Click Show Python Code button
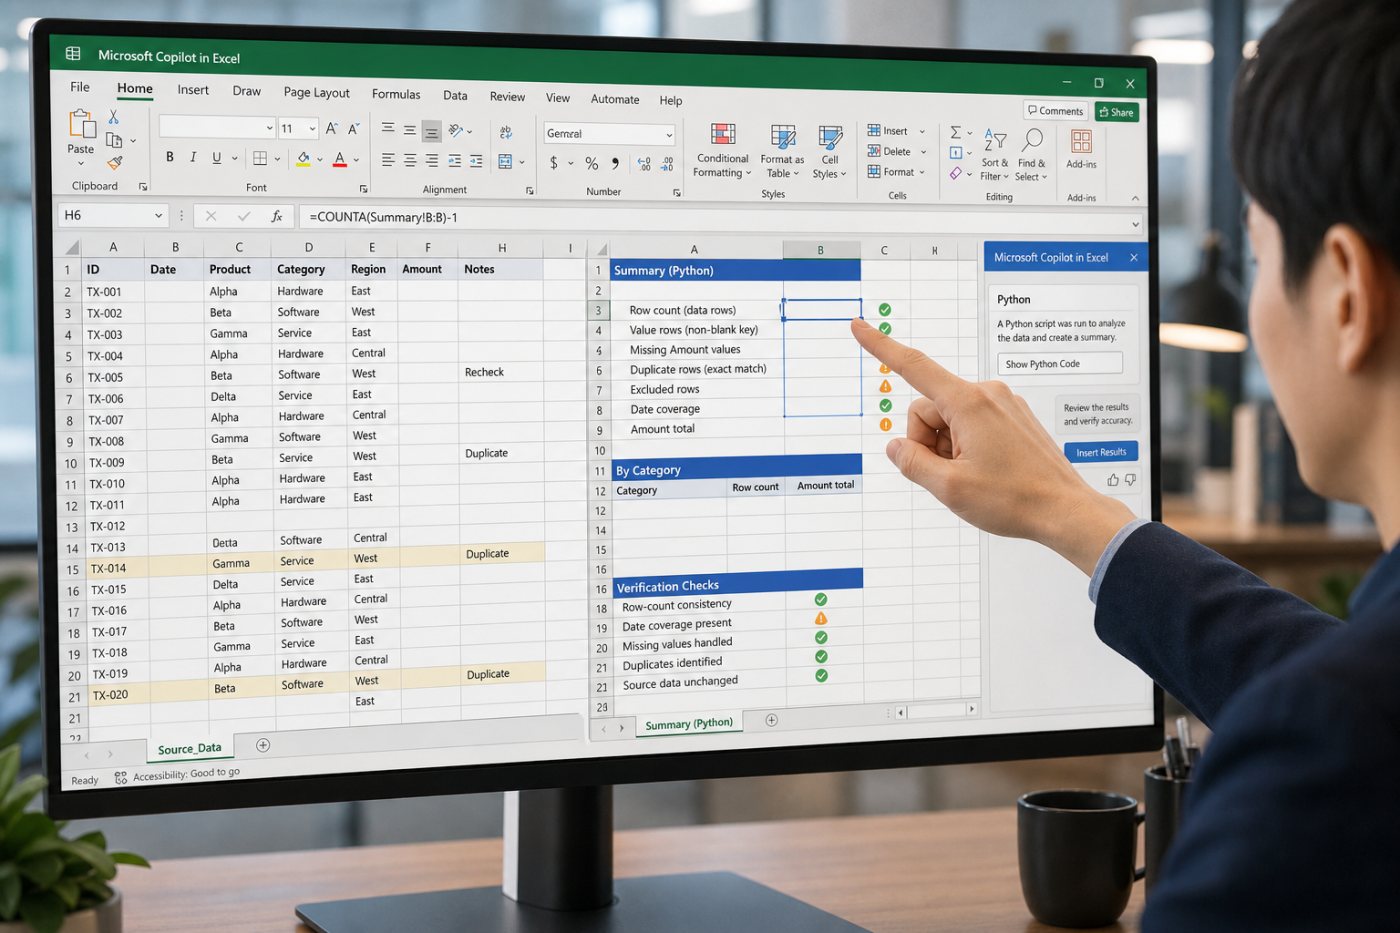Image resolution: width=1400 pixels, height=933 pixels. [1060, 364]
